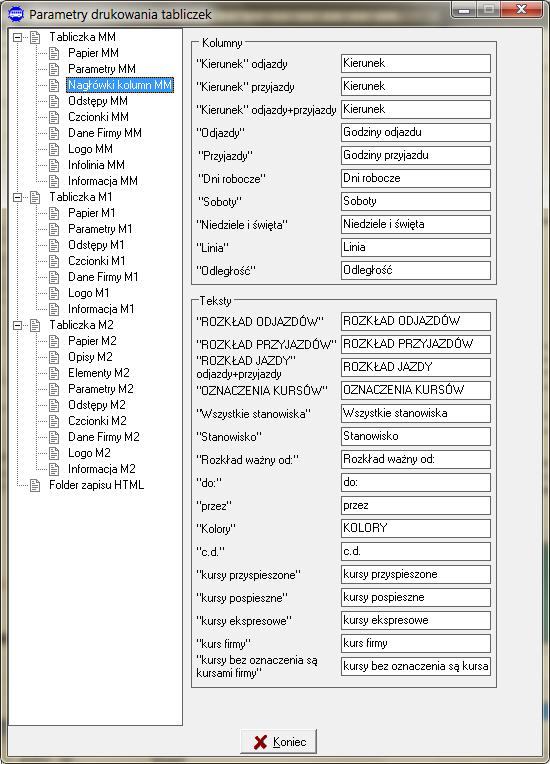The height and width of the screenshot is (764, 550).
Task: Edit the "Kierunek" odjazdy+przyjazdy field
Action: coord(416,110)
